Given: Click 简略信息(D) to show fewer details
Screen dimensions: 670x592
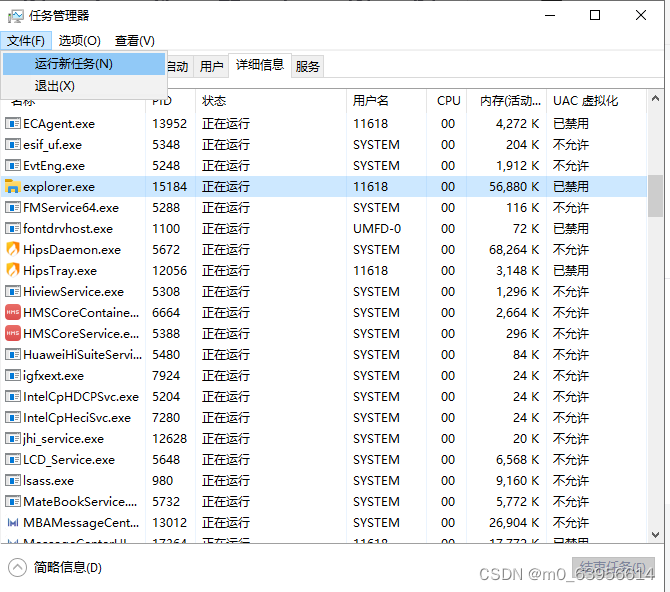Looking at the screenshot, I should point(68,568).
